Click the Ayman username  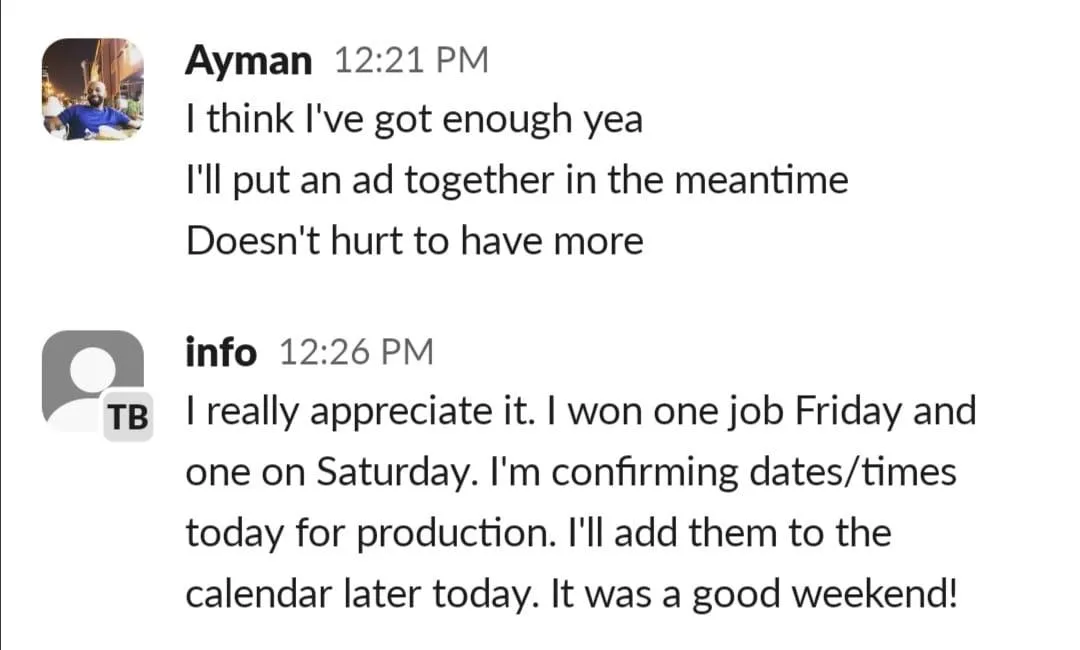point(248,61)
